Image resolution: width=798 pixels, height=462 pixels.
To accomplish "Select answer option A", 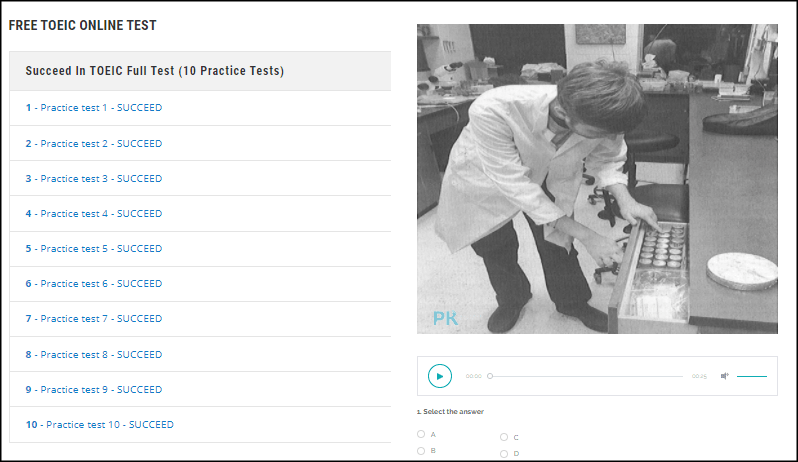I will pyautogui.click(x=421, y=434).
